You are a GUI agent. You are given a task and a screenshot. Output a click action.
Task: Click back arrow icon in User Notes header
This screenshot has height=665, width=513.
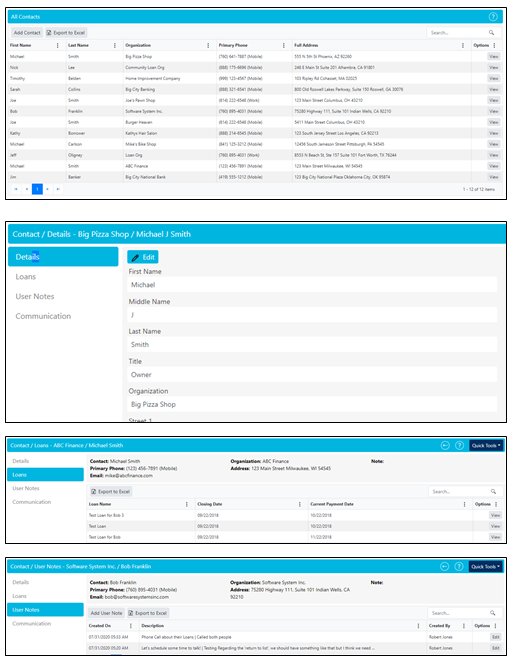point(444,567)
